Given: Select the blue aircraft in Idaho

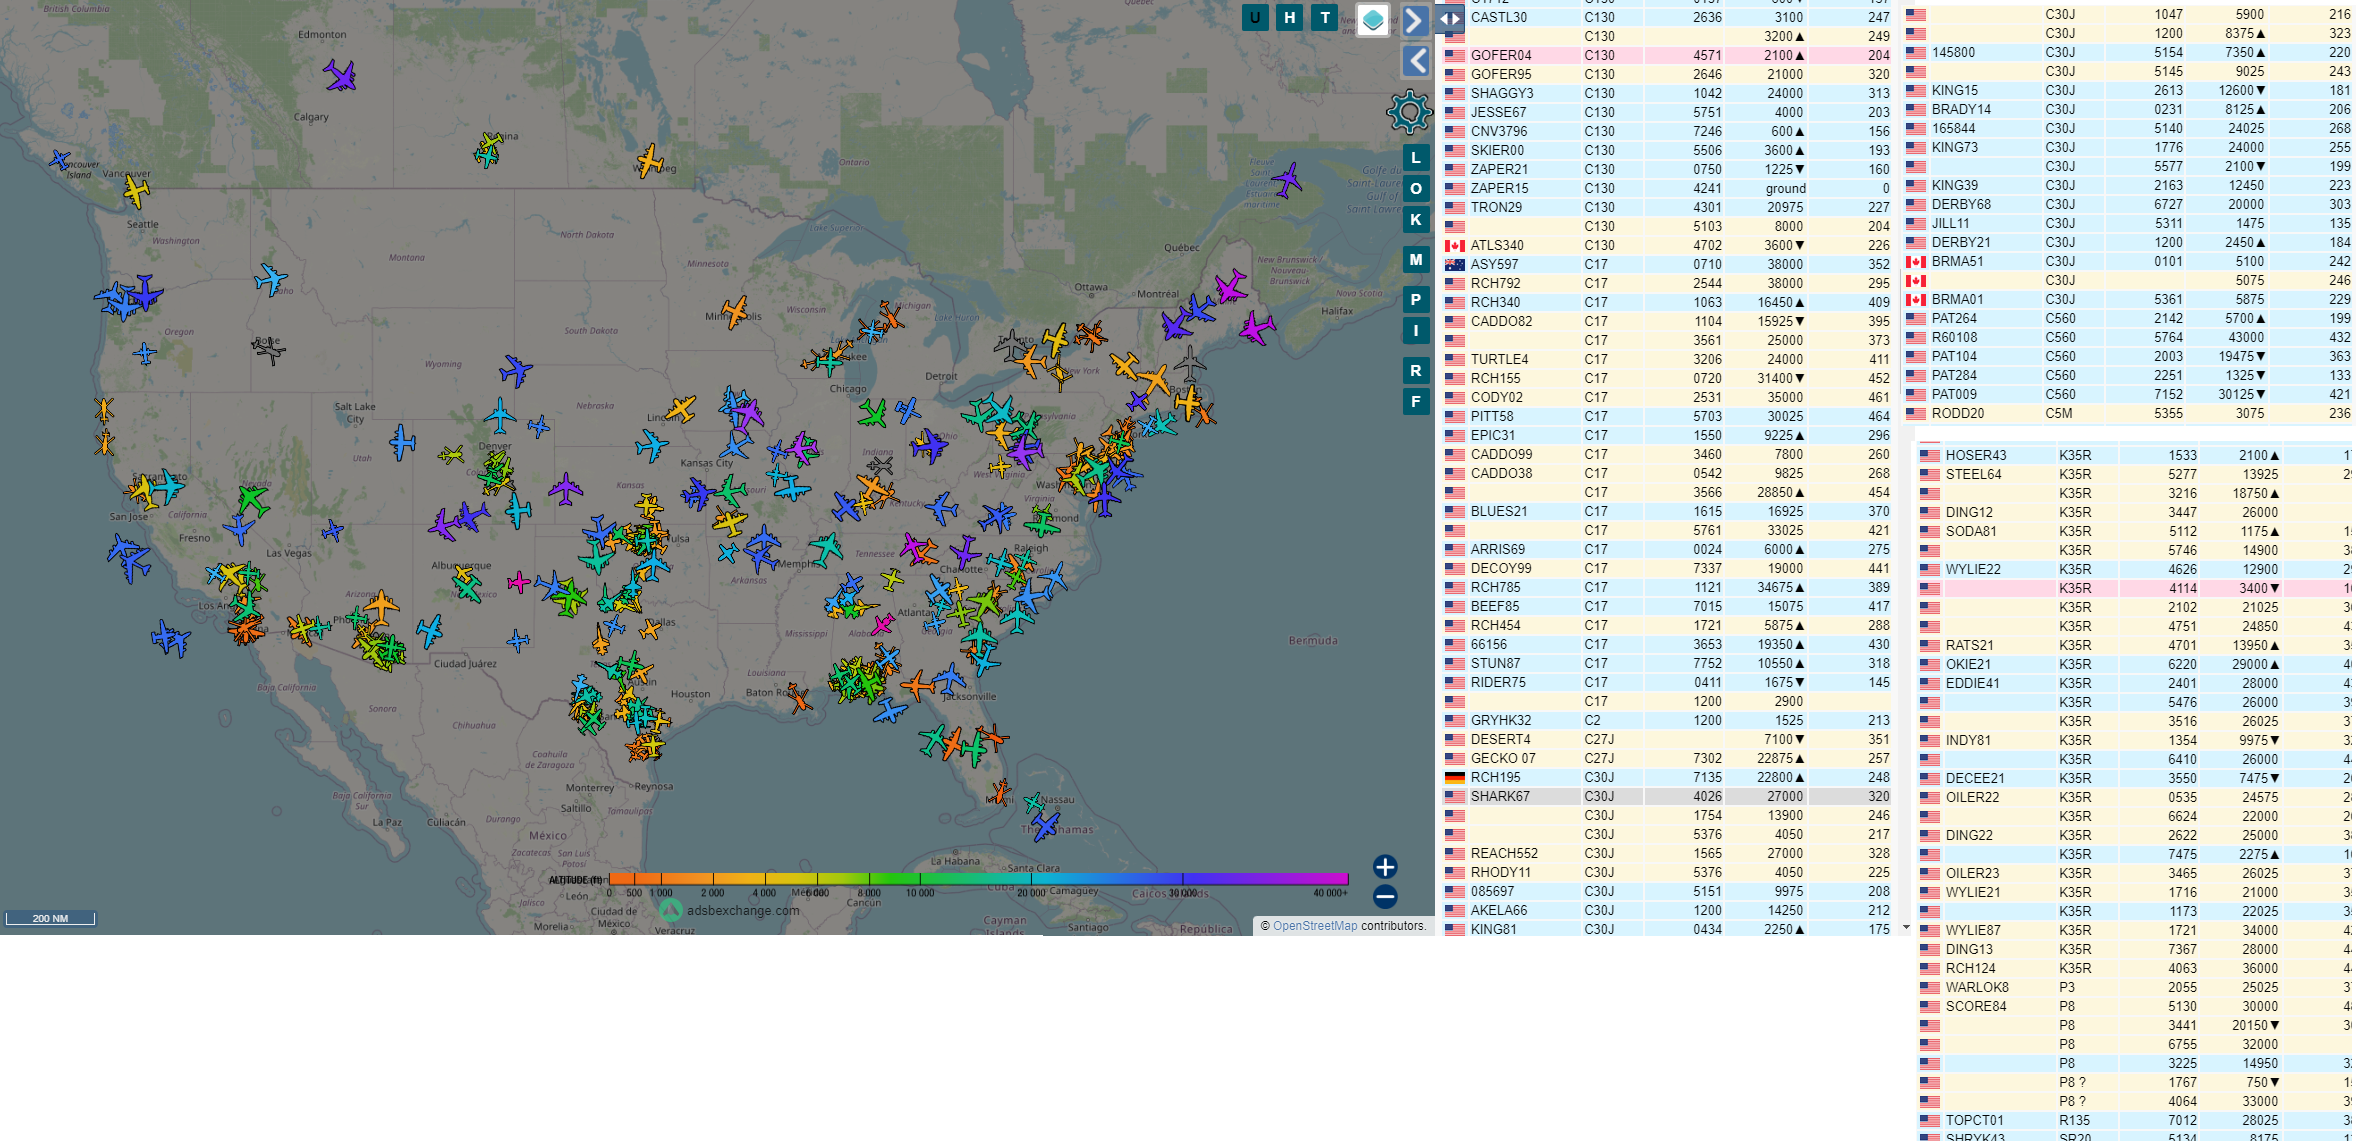Looking at the screenshot, I should tap(270, 279).
